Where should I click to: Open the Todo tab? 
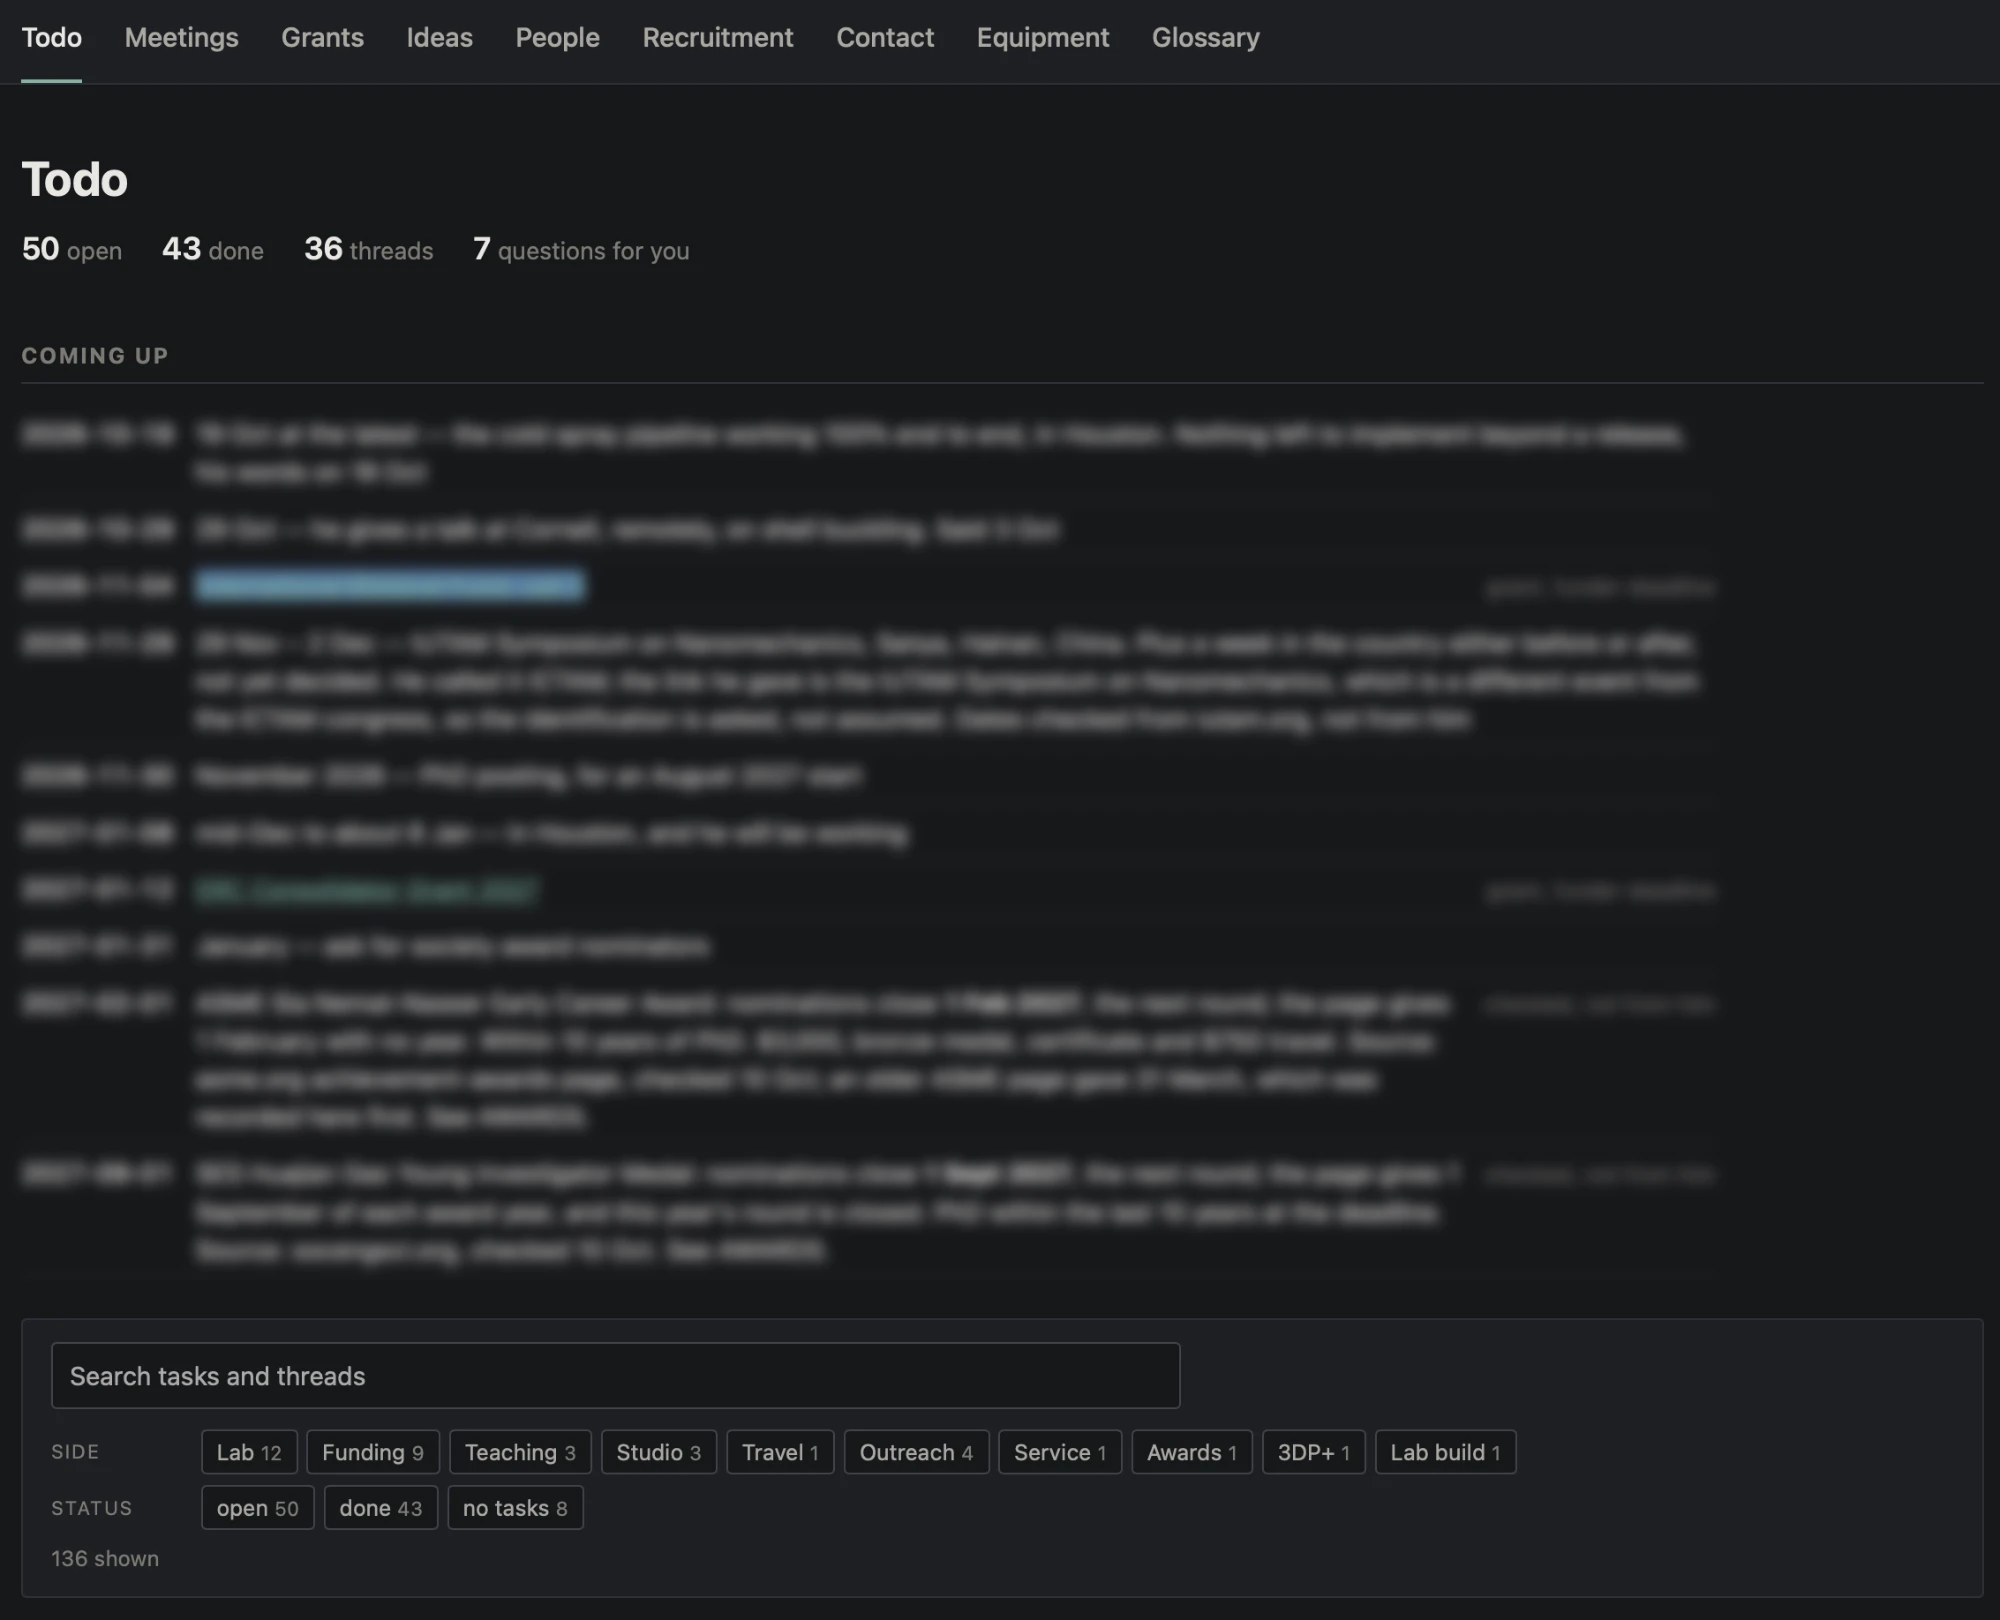(x=52, y=38)
